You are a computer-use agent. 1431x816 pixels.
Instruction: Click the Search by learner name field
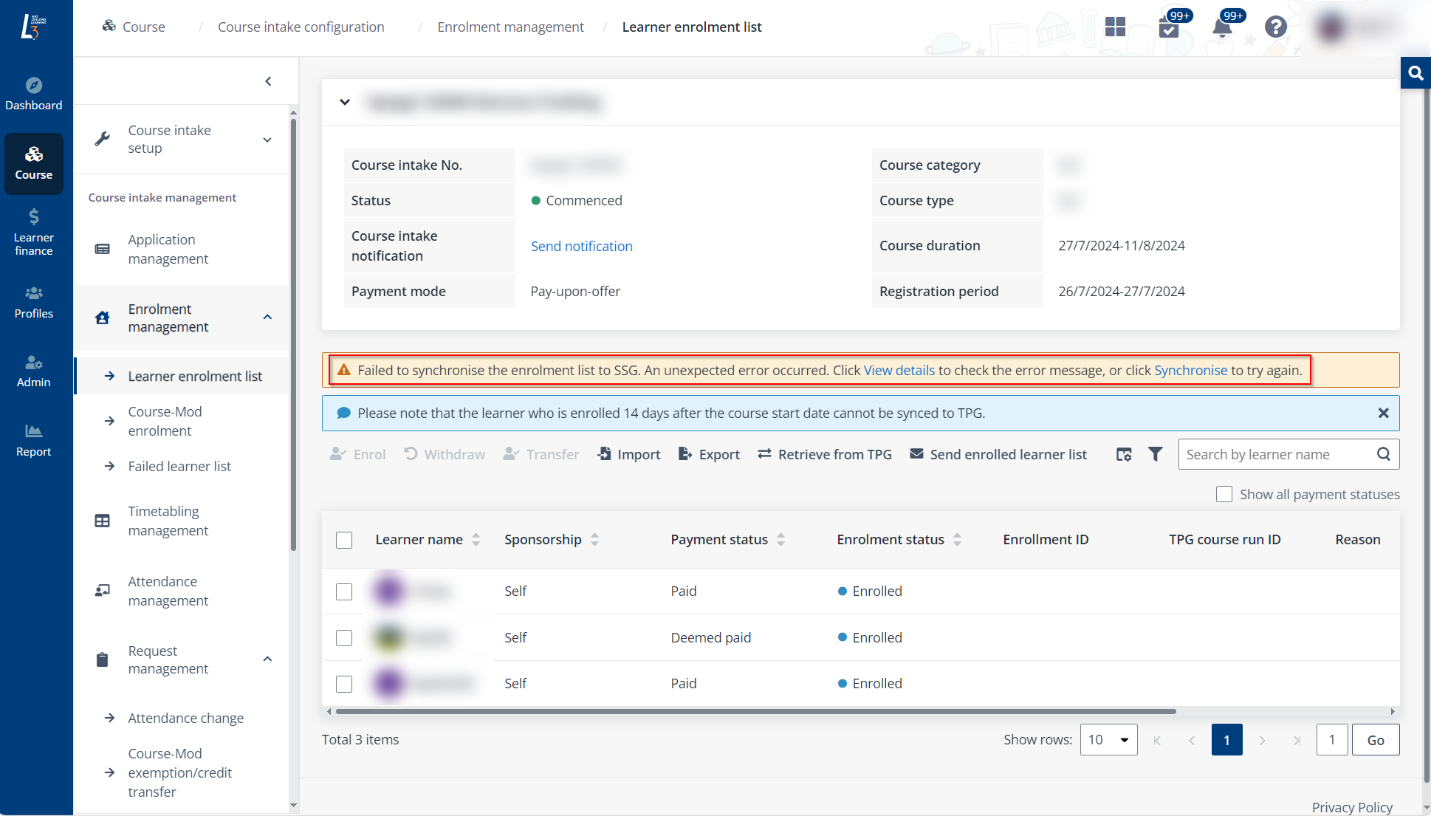(1276, 454)
